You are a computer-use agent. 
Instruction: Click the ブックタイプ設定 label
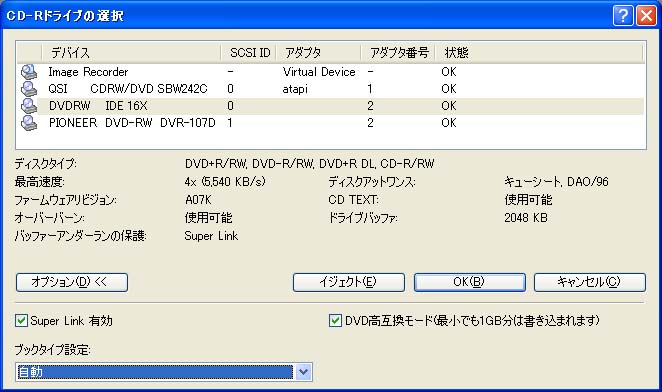pos(52,350)
